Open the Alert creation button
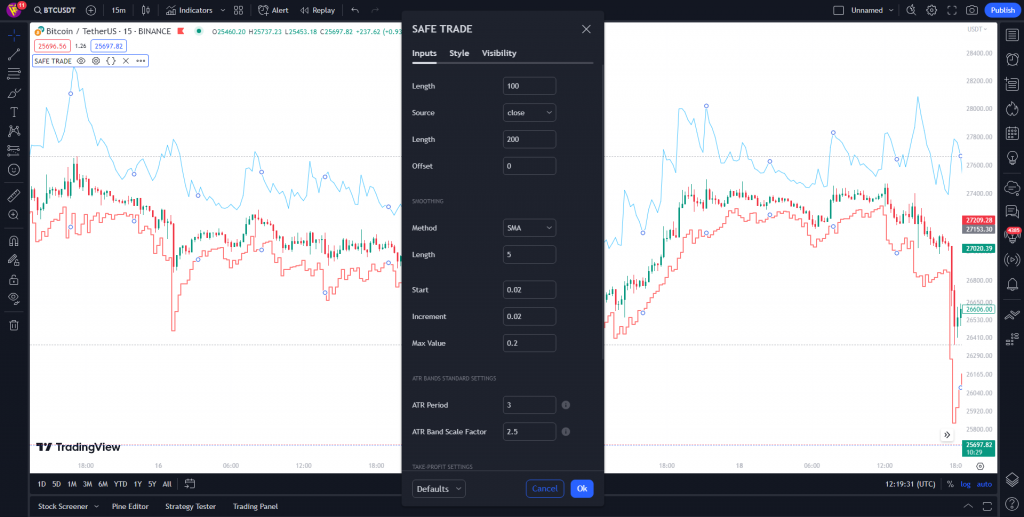Screen dimensions: 1024x517 (273, 10)
